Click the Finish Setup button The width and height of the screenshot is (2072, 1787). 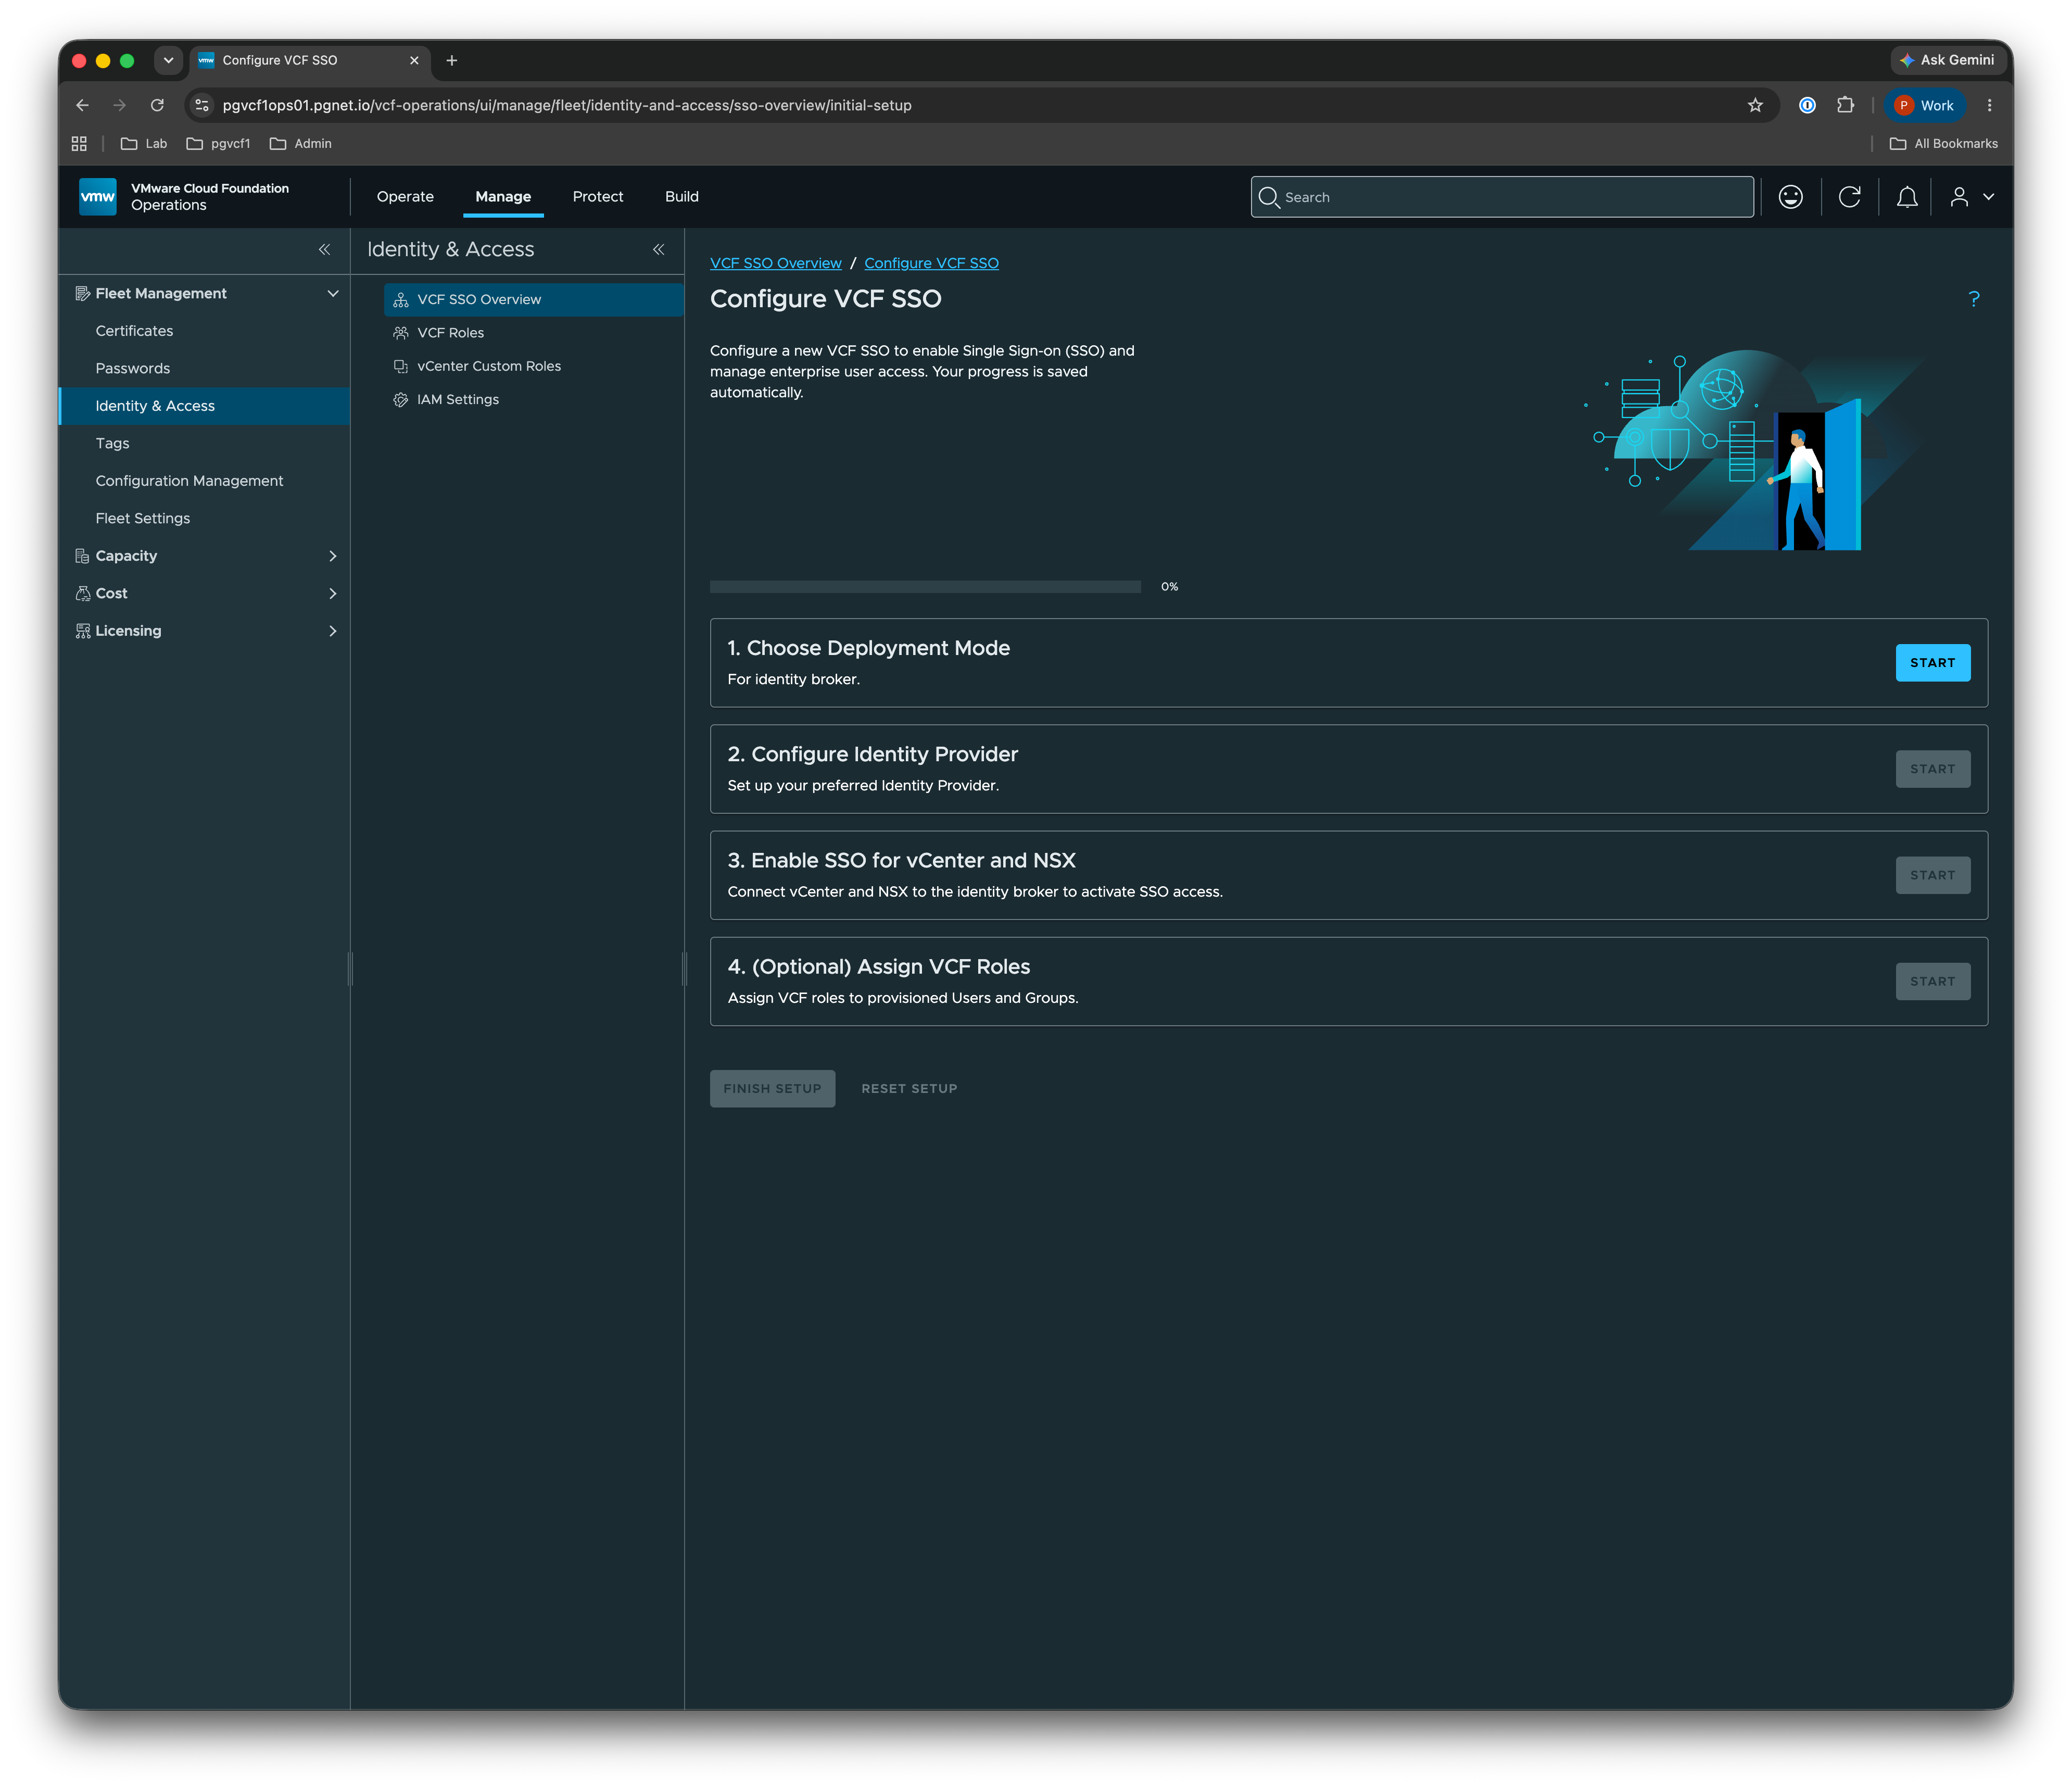tap(772, 1089)
